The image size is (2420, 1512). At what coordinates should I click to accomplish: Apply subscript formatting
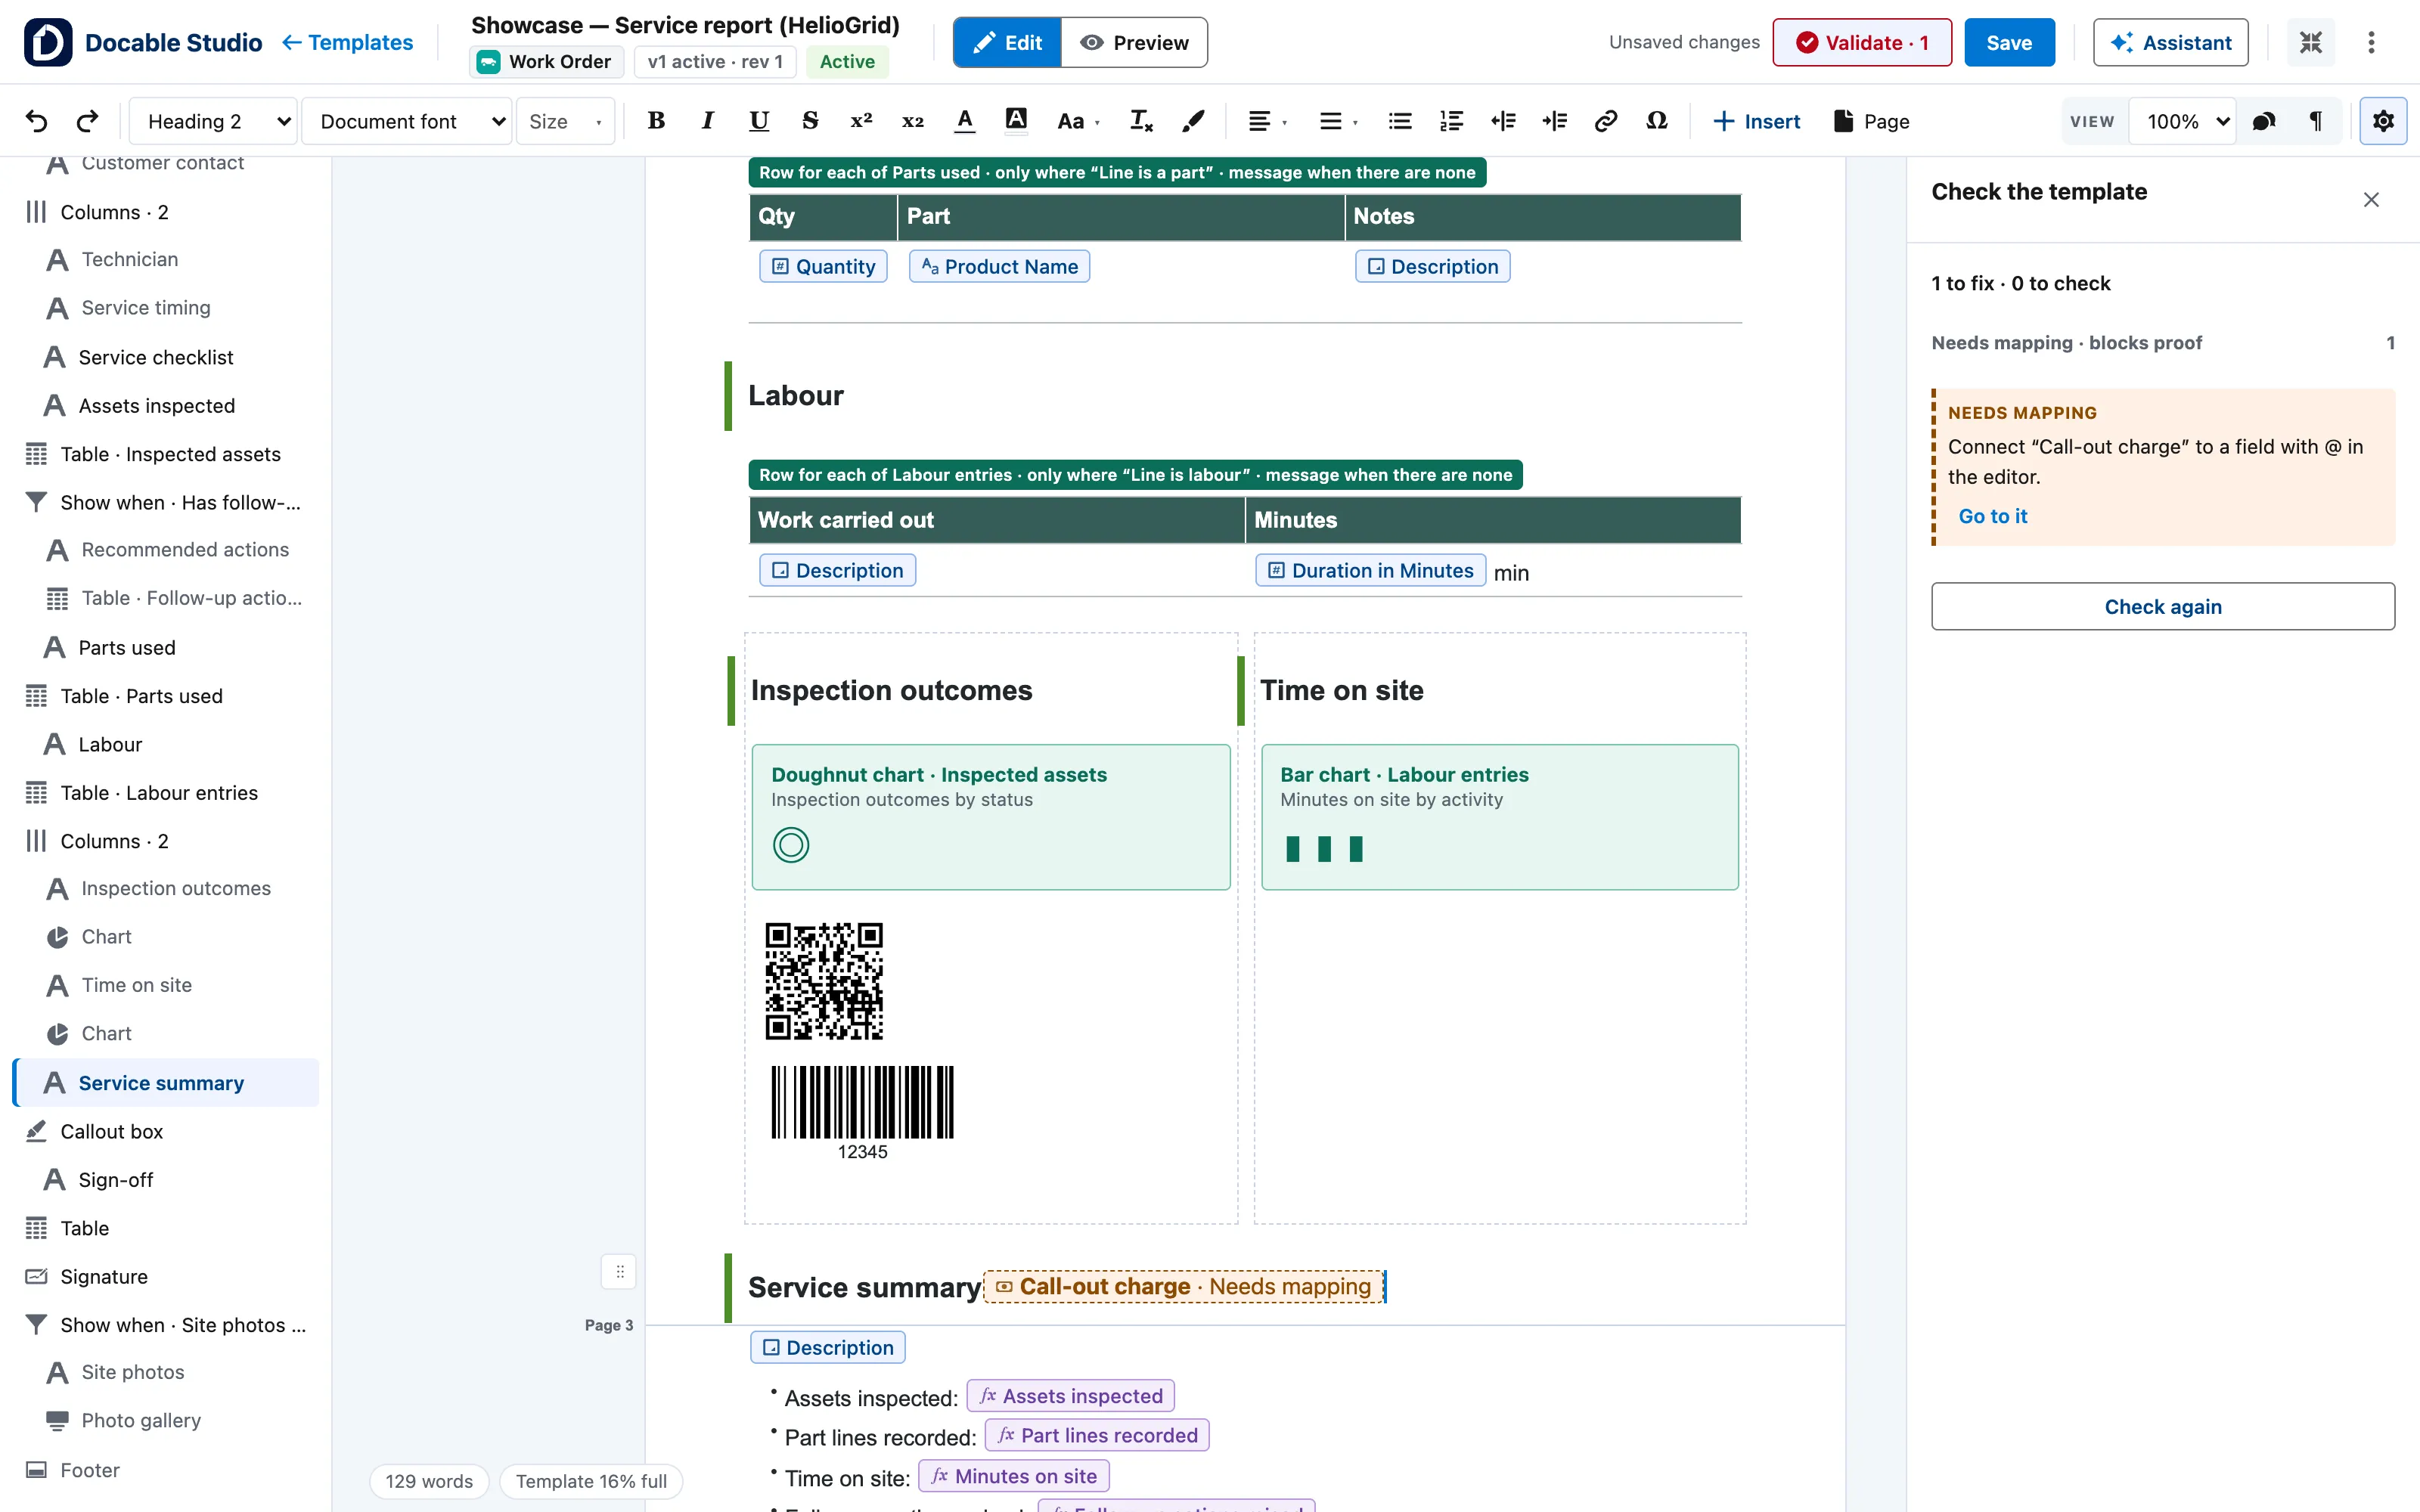[x=912, y=121]
